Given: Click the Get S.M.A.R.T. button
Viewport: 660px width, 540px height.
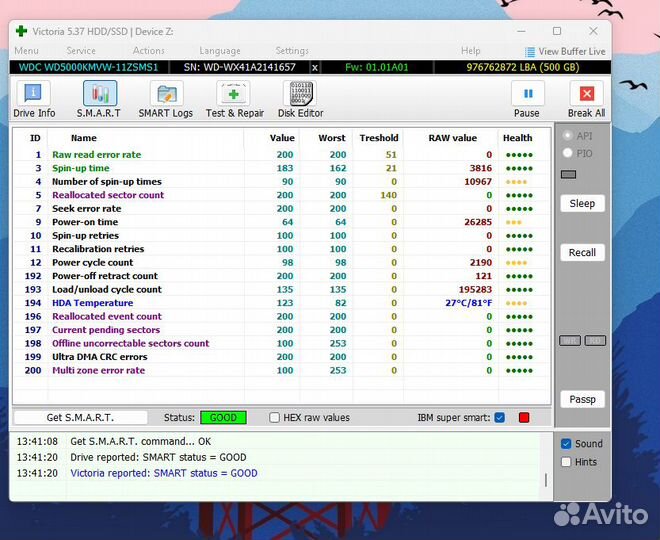Looking at the screenshot, I should 80,417.
